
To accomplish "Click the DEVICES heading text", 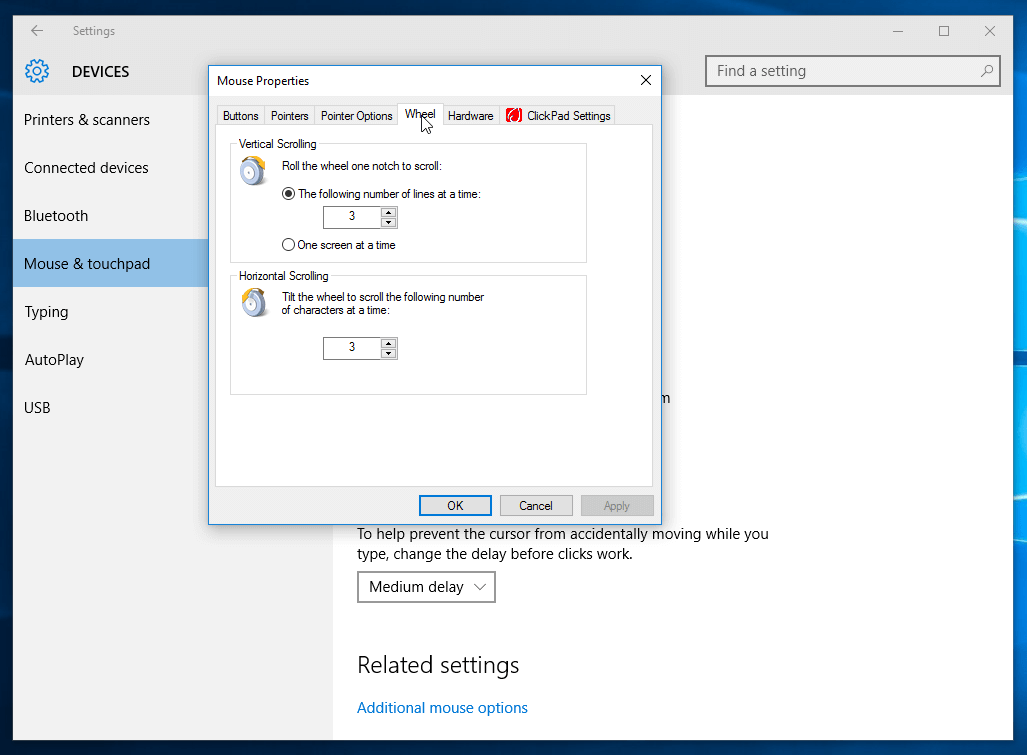I will (x=100, y=71).
